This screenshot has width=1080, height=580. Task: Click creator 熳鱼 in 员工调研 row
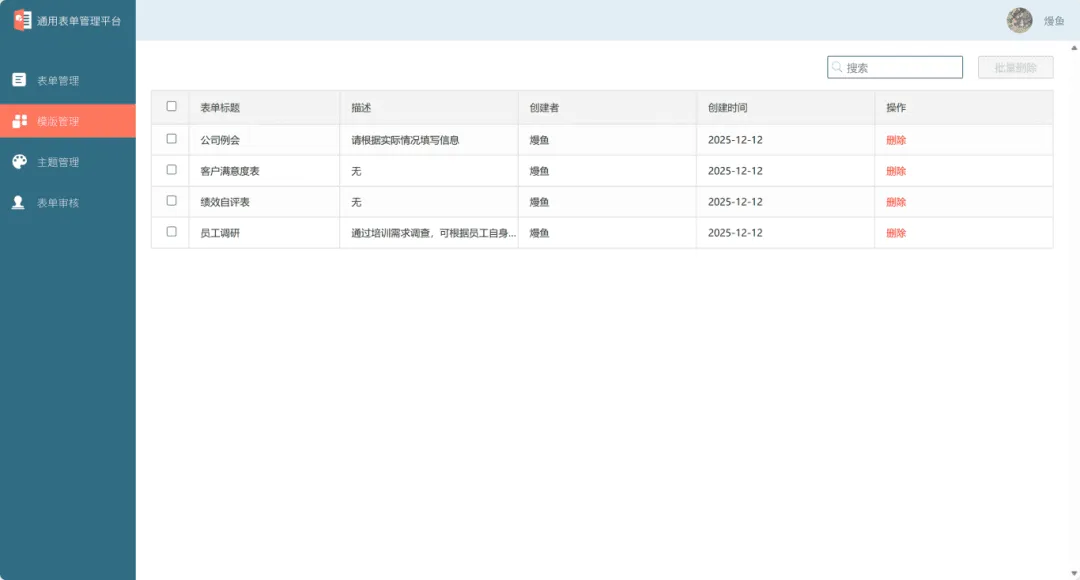click(539, 233)
